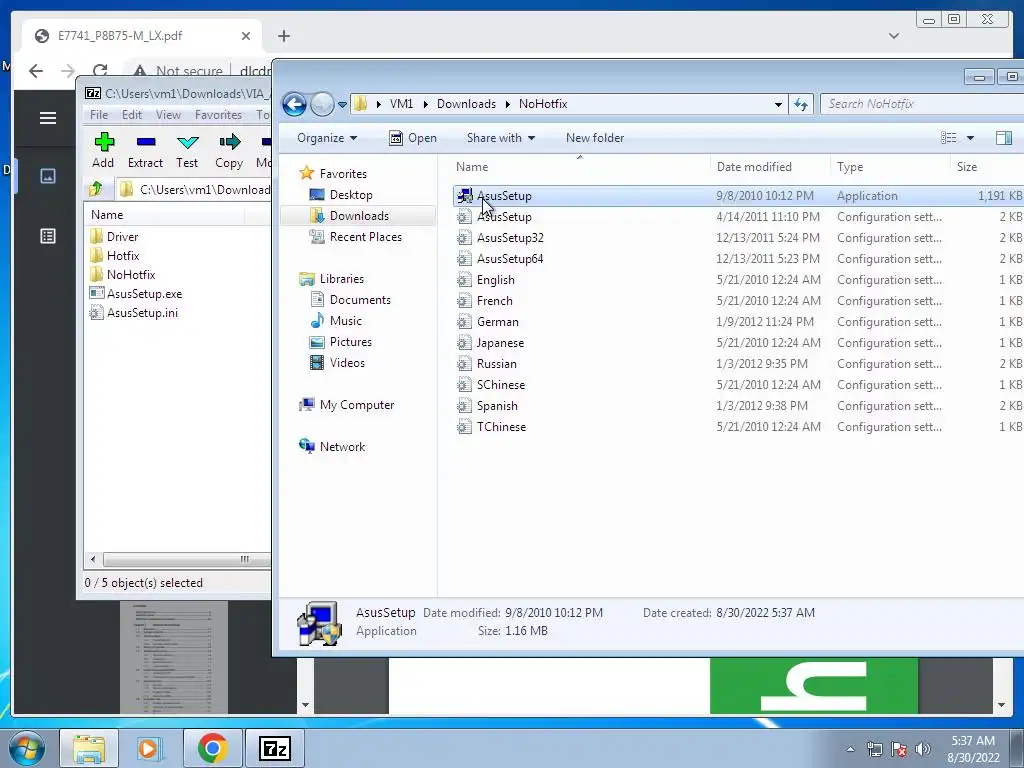The height and width of the screenshot is (768, 1024).
Task: Open the View menu in 7-Zip
Action: [168, 114]
